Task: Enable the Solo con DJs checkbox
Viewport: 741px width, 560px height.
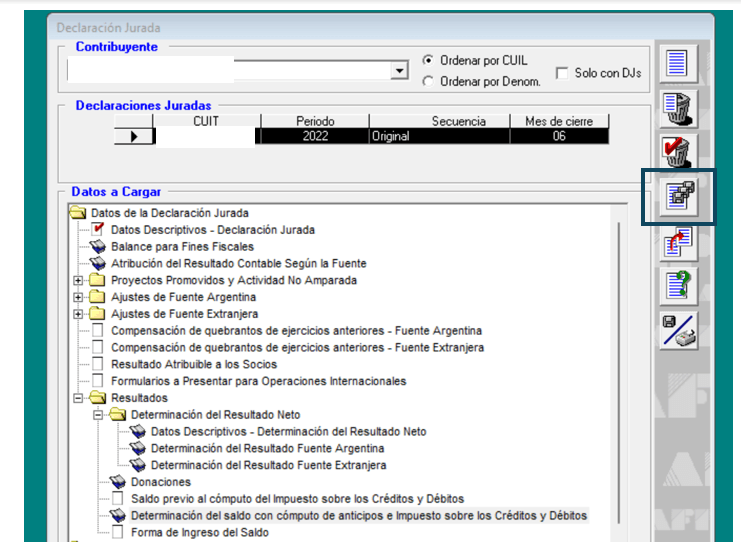Action: click(562, 73)
